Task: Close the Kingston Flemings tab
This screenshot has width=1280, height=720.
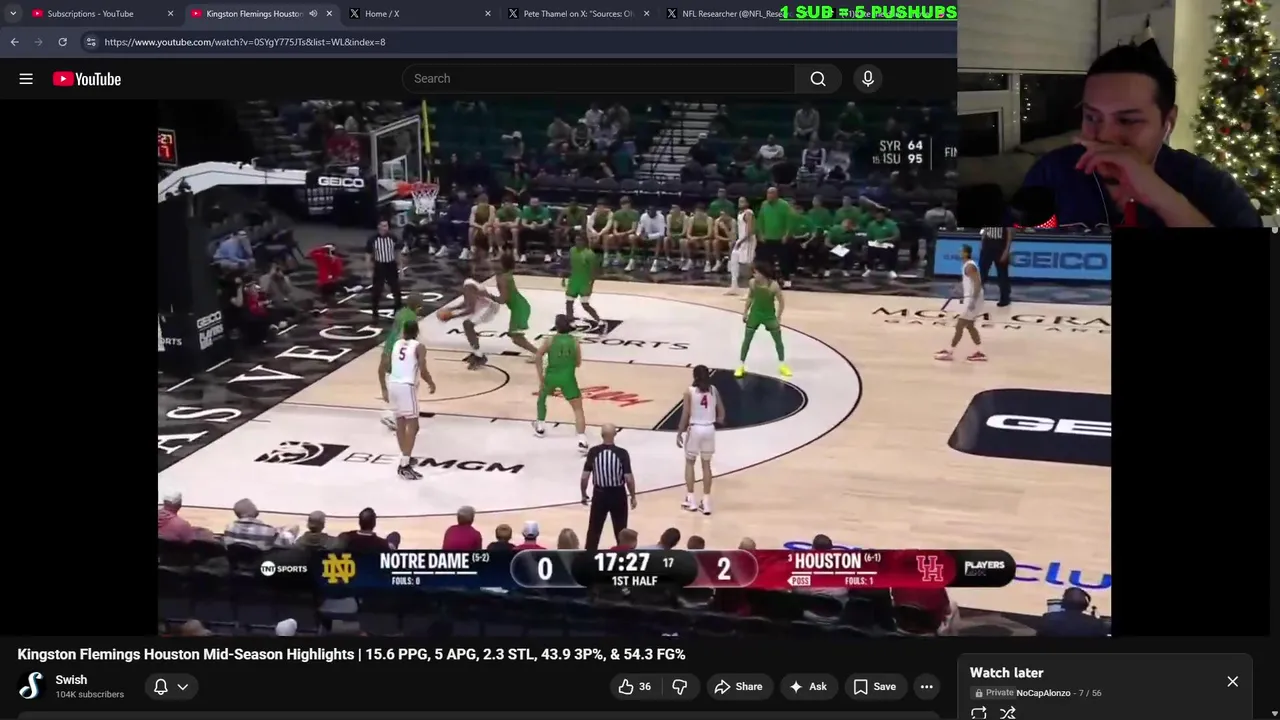Action: [329, 14]
